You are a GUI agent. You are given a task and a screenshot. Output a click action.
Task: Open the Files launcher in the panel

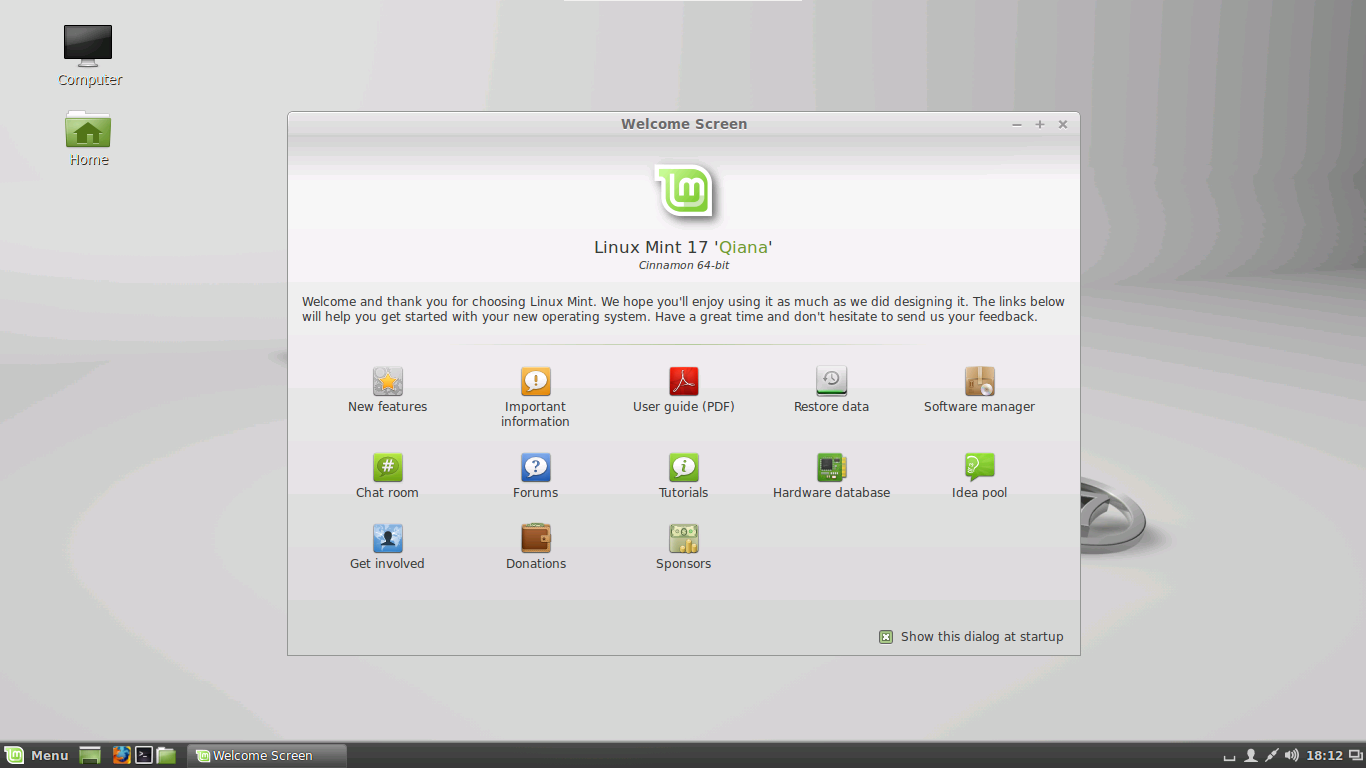click(166, 755)
